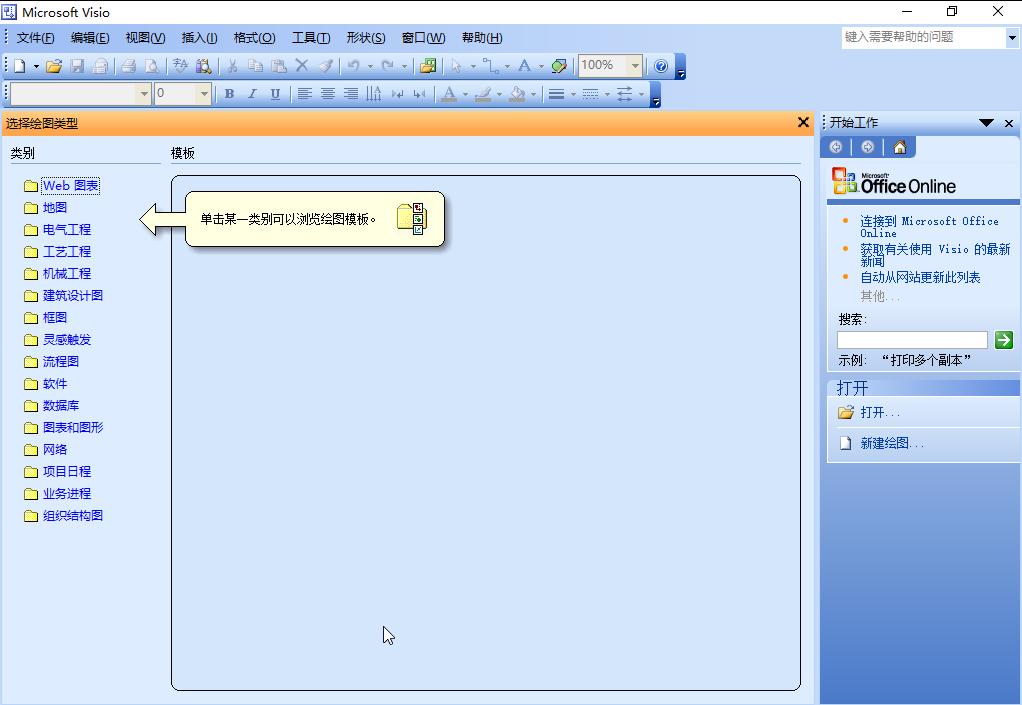
Task: Open the task pane title dropdown arrow
Action: pyautogui.click(x=986, y=122)
